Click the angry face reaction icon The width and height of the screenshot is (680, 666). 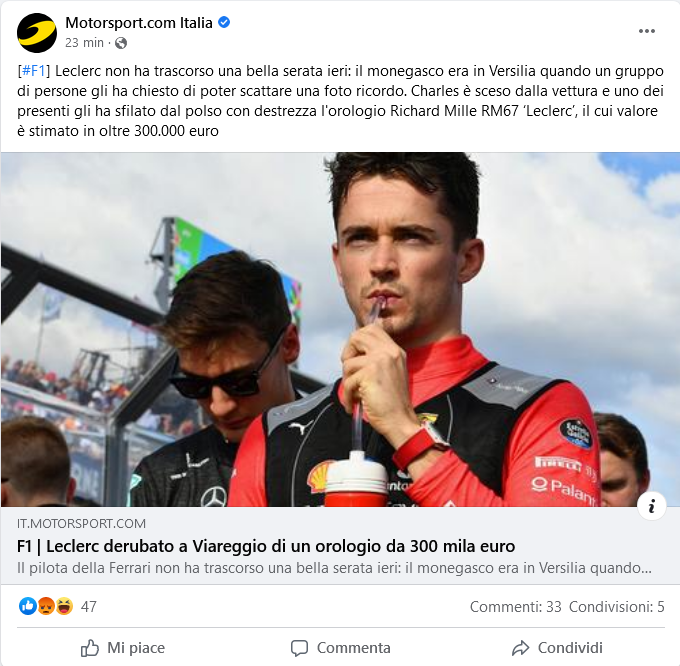46,606
